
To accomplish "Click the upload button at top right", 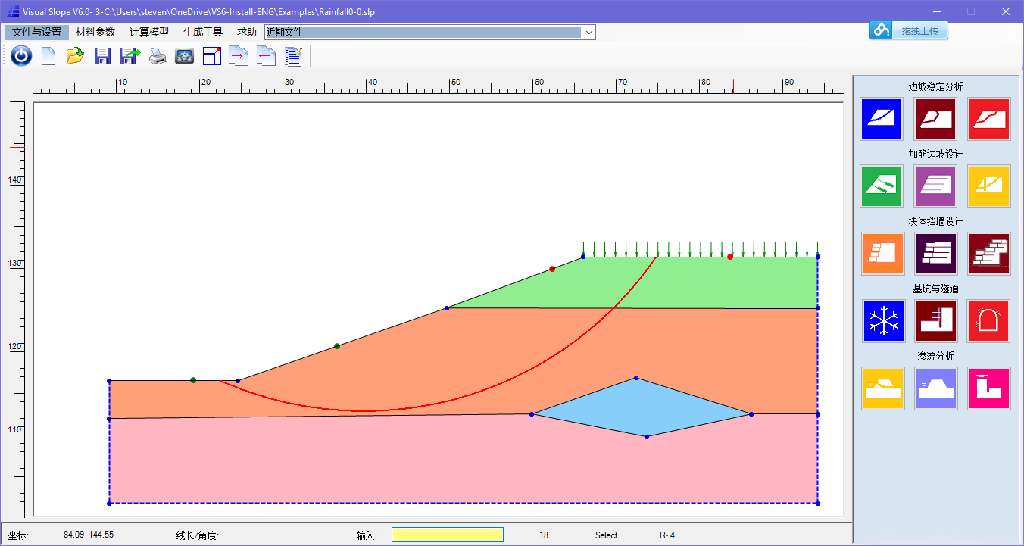I will (907, 31).
